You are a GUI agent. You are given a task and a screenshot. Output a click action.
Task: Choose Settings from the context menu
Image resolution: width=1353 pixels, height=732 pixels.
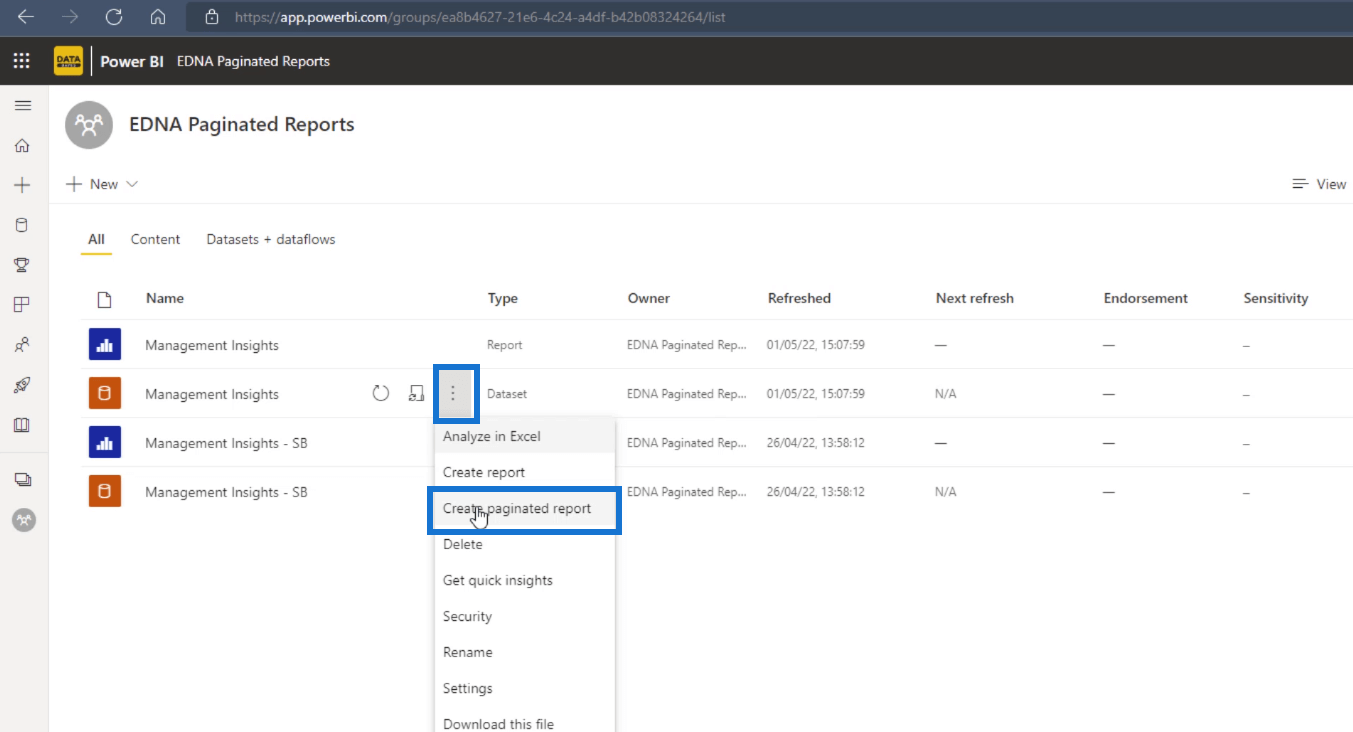525,689
